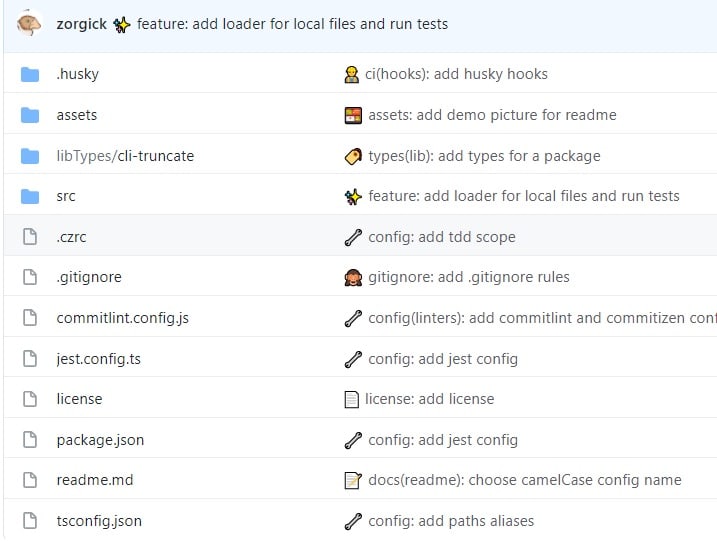Viewport: 717px width, 541px height.
Task: Open commit 'docs(readme): choose camelCase config name'
Action: coord(524,480)
